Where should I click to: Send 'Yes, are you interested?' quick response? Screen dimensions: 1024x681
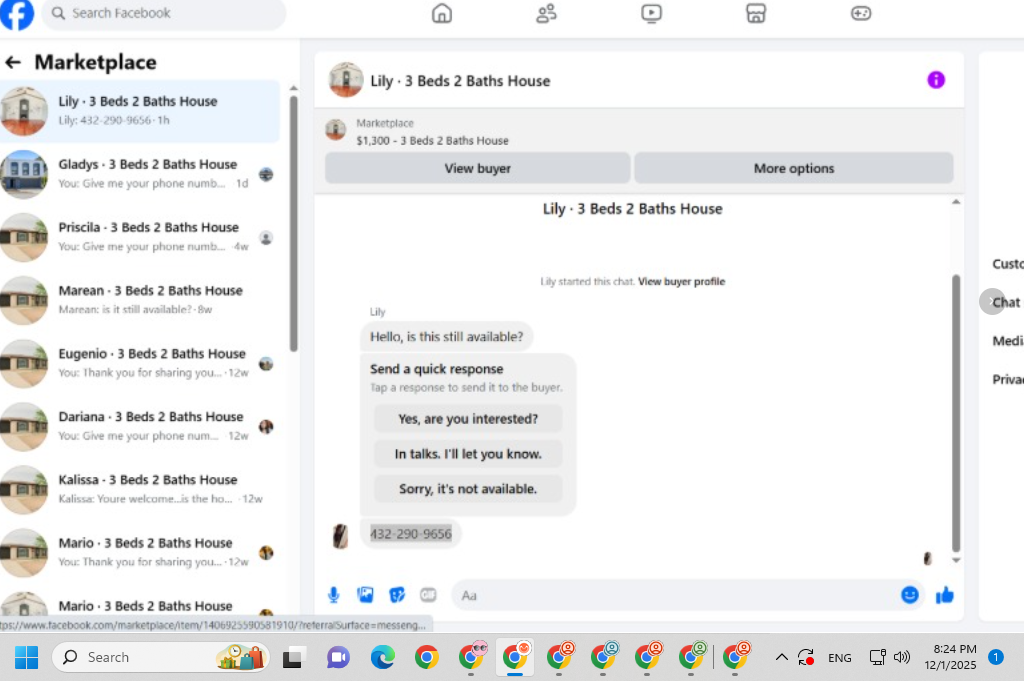468,419
